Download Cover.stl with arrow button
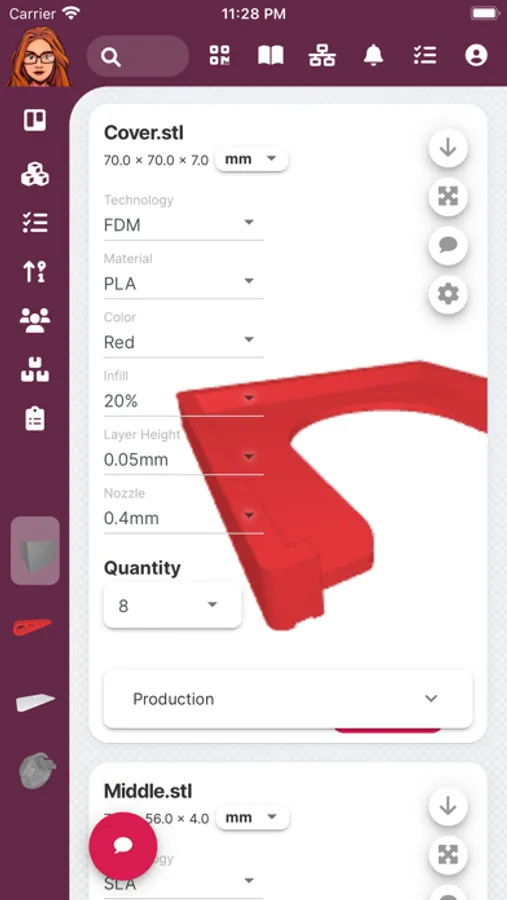 click(448, 148)
